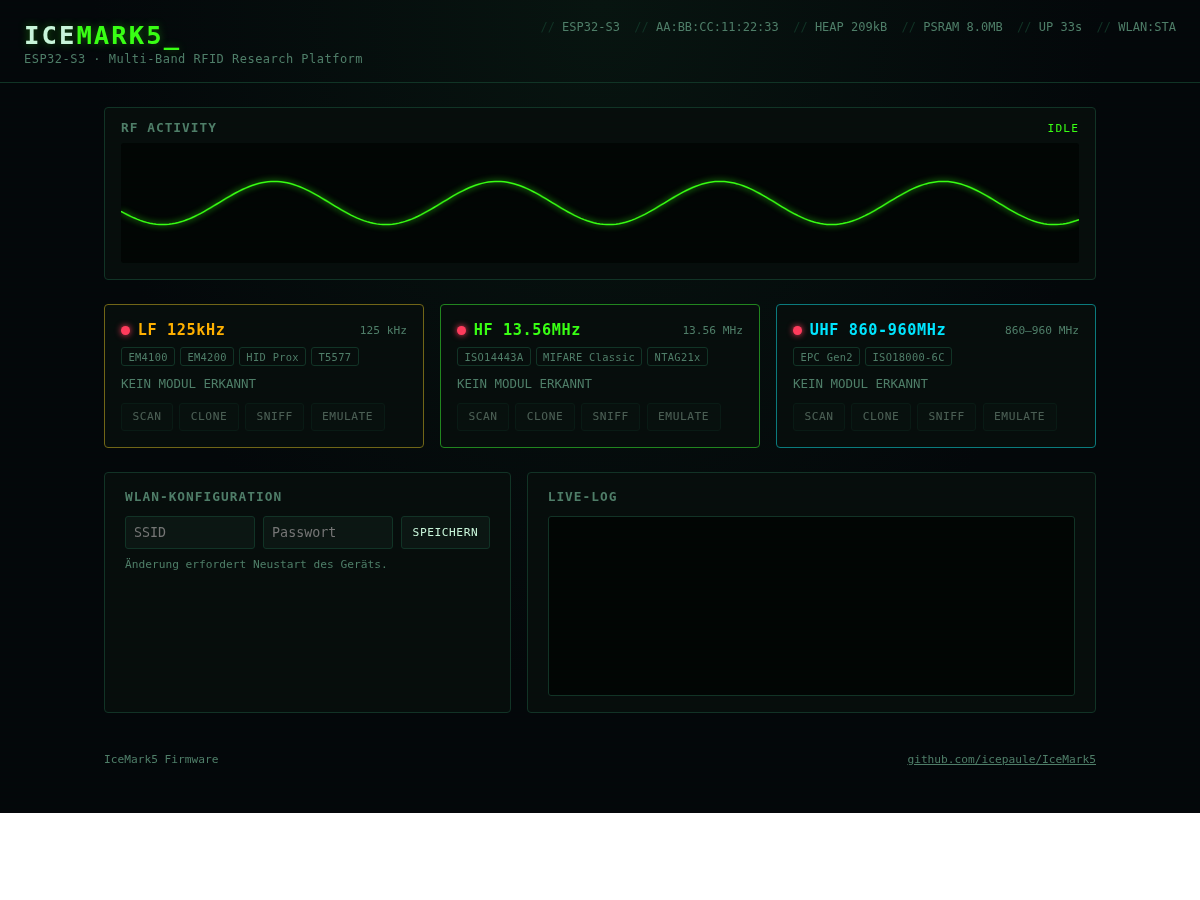
Task: Click SCAN in the HF 13.56MHz card
Action: tap(483, 417)
